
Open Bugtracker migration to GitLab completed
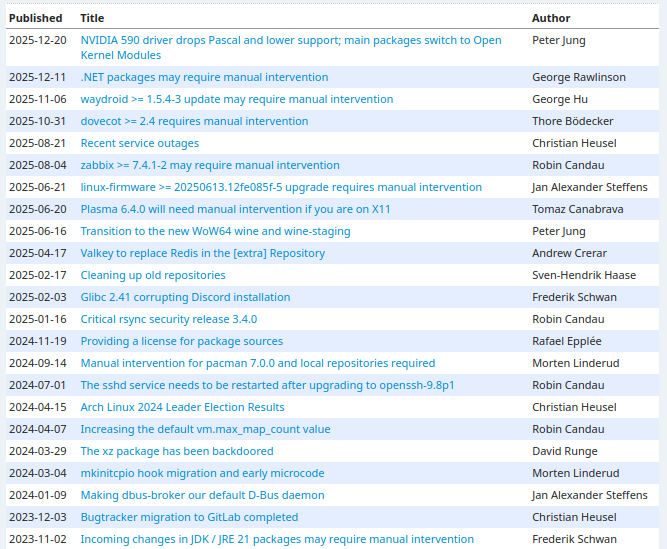pyautogui.click(x=189, y=518)
